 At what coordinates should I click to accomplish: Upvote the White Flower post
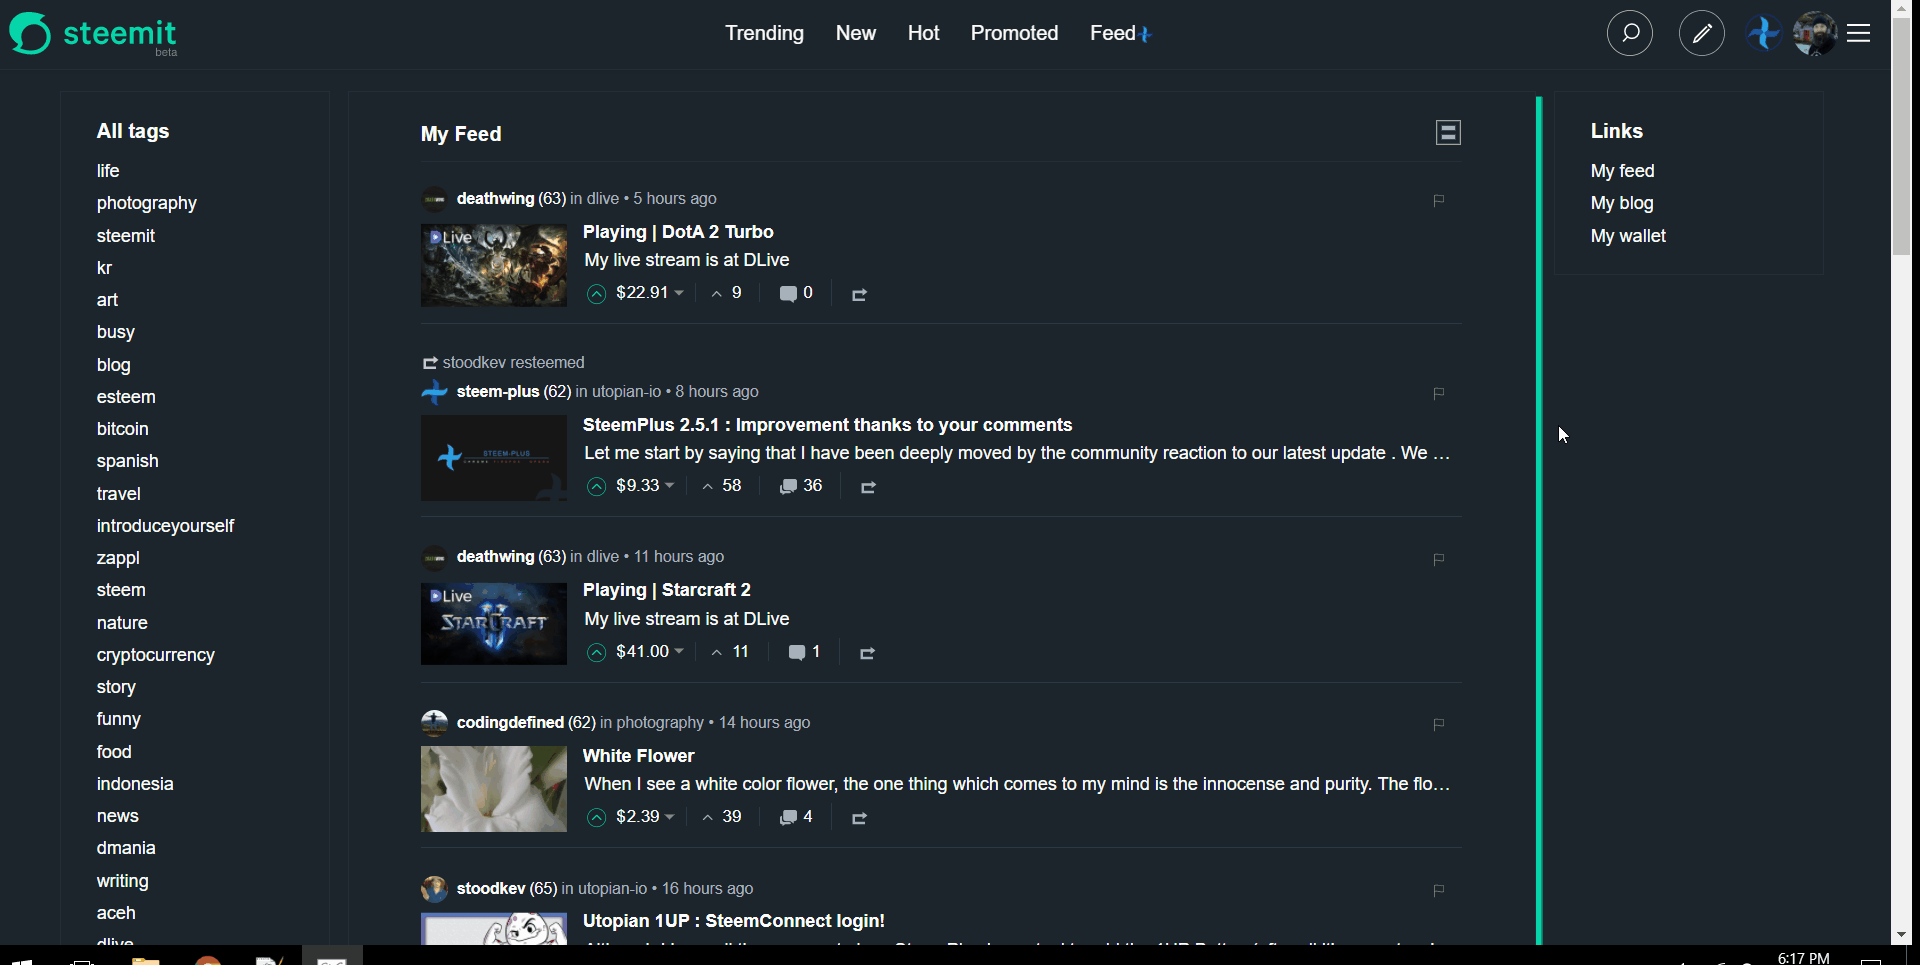pos(597,817)
